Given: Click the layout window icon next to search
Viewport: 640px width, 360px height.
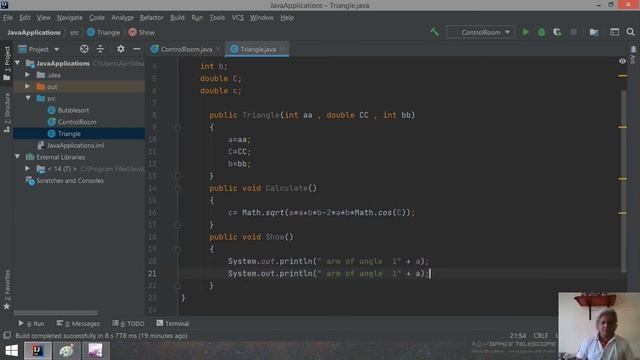Looking at the screenshot, I should pyautogui.click(x=614, y=32).
